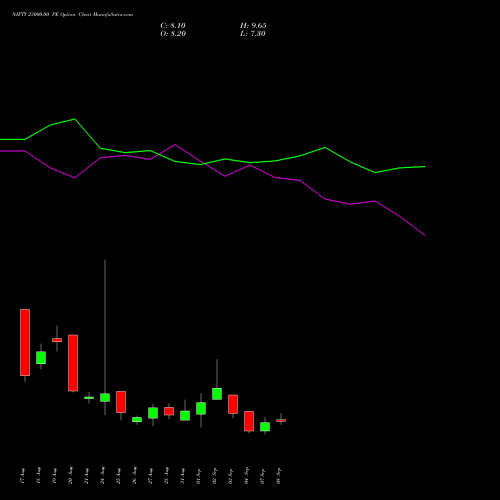Click the red candle for 25 Aug
This screenshot has width=500, height=500.
pos(121,402)
